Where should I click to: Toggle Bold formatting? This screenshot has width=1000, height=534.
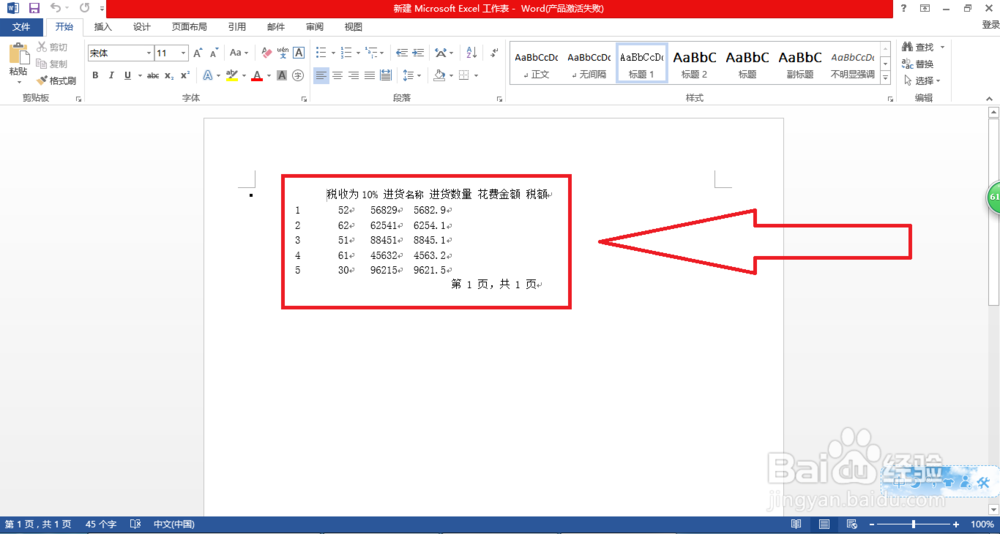tap(95, 75)
